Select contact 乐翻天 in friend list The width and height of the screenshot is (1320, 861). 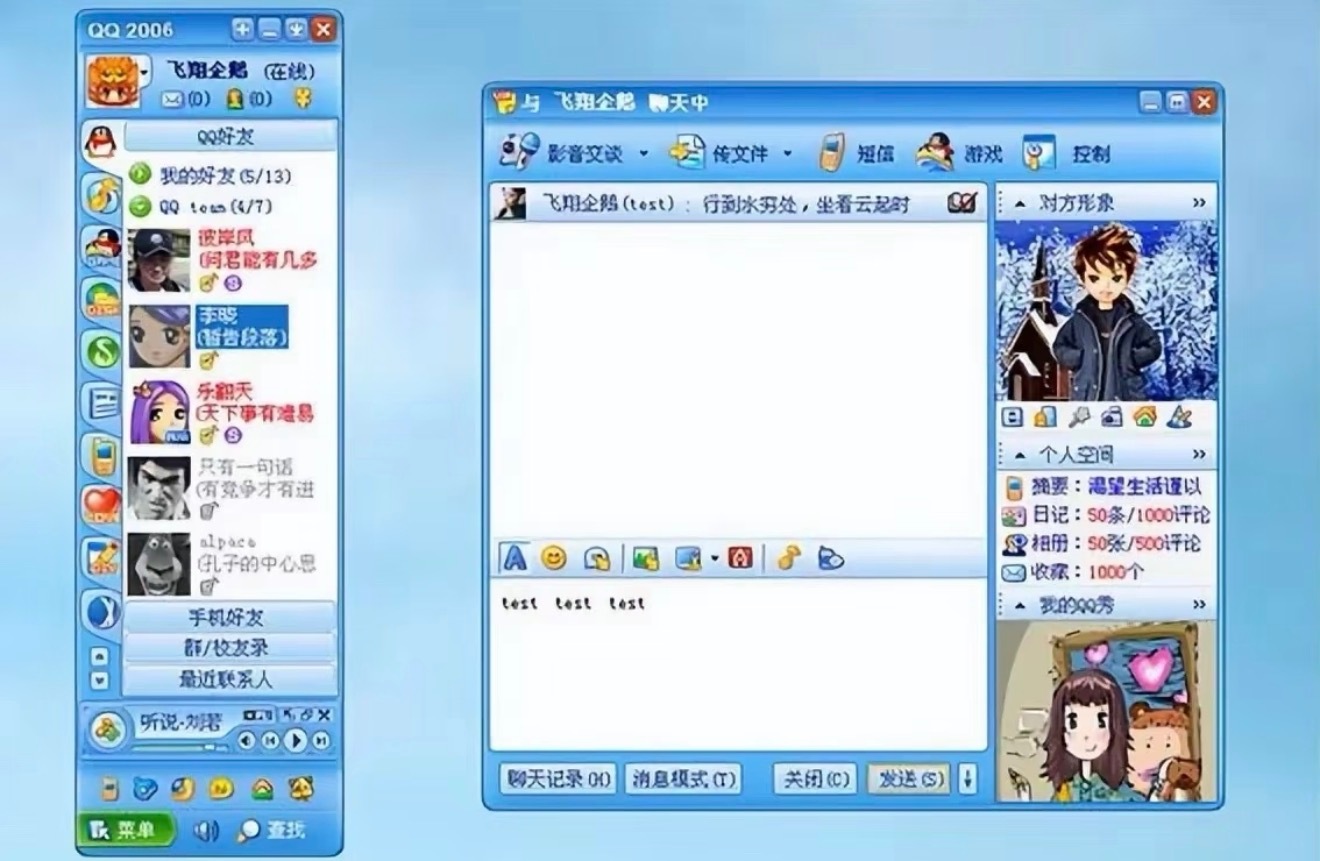pyautogui.click(x=231, y=412)
